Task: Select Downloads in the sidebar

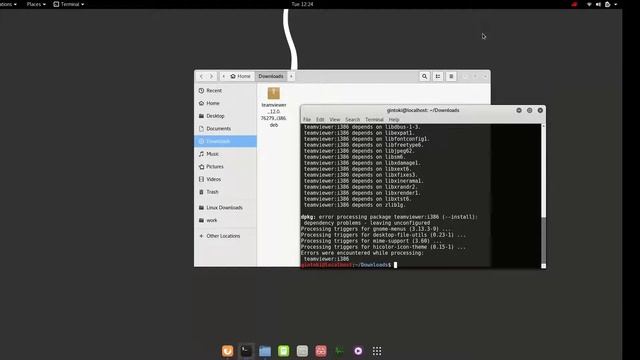Action: 225,141
